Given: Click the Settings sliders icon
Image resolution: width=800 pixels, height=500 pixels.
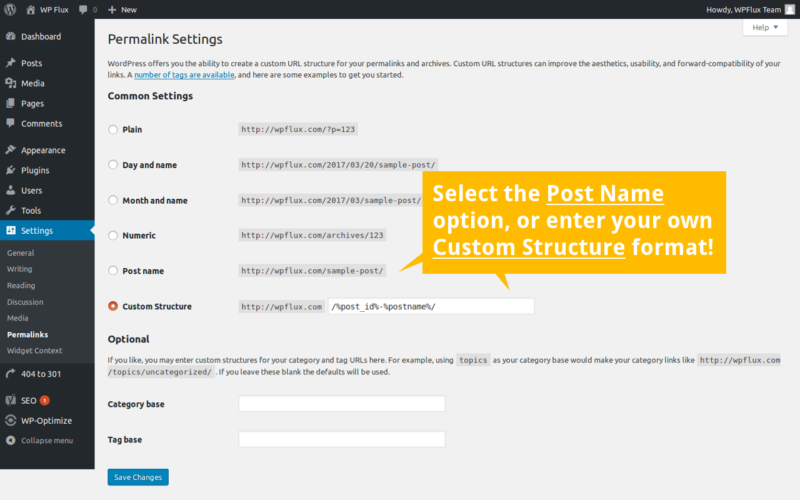Looking at the screenshot, I should [10, 231].
